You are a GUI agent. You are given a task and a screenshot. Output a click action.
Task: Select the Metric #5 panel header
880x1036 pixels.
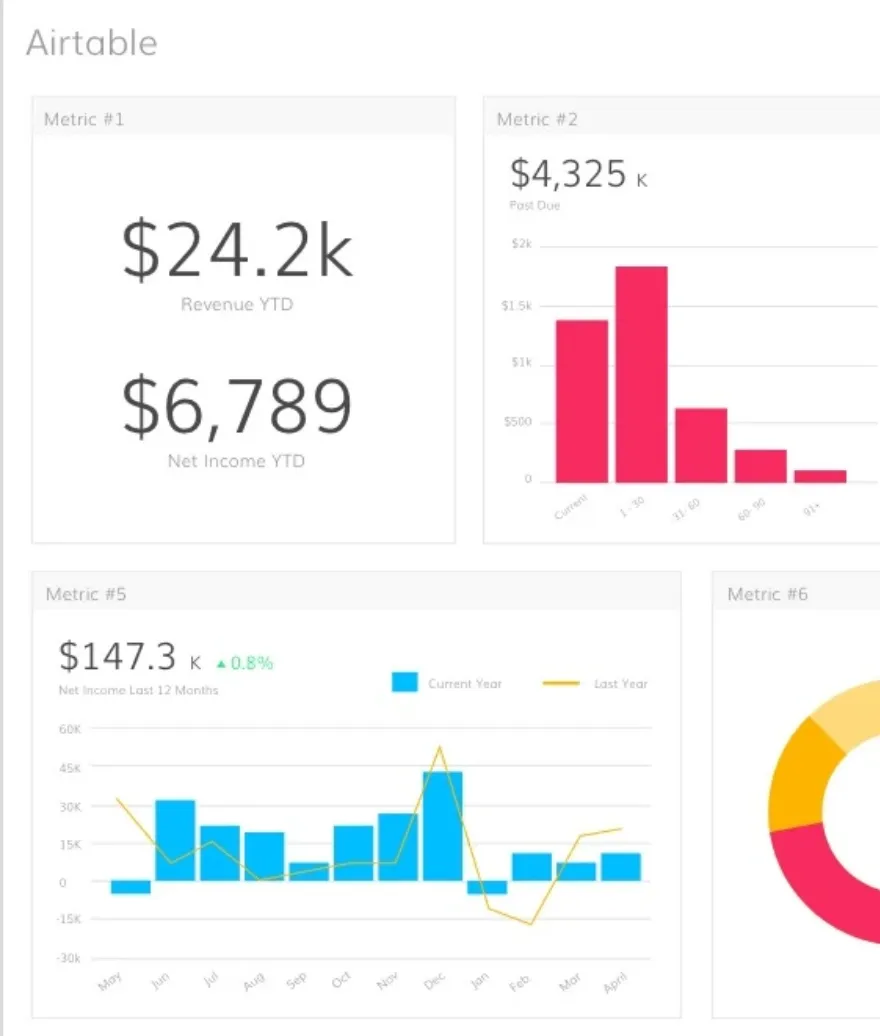point(356,593)
